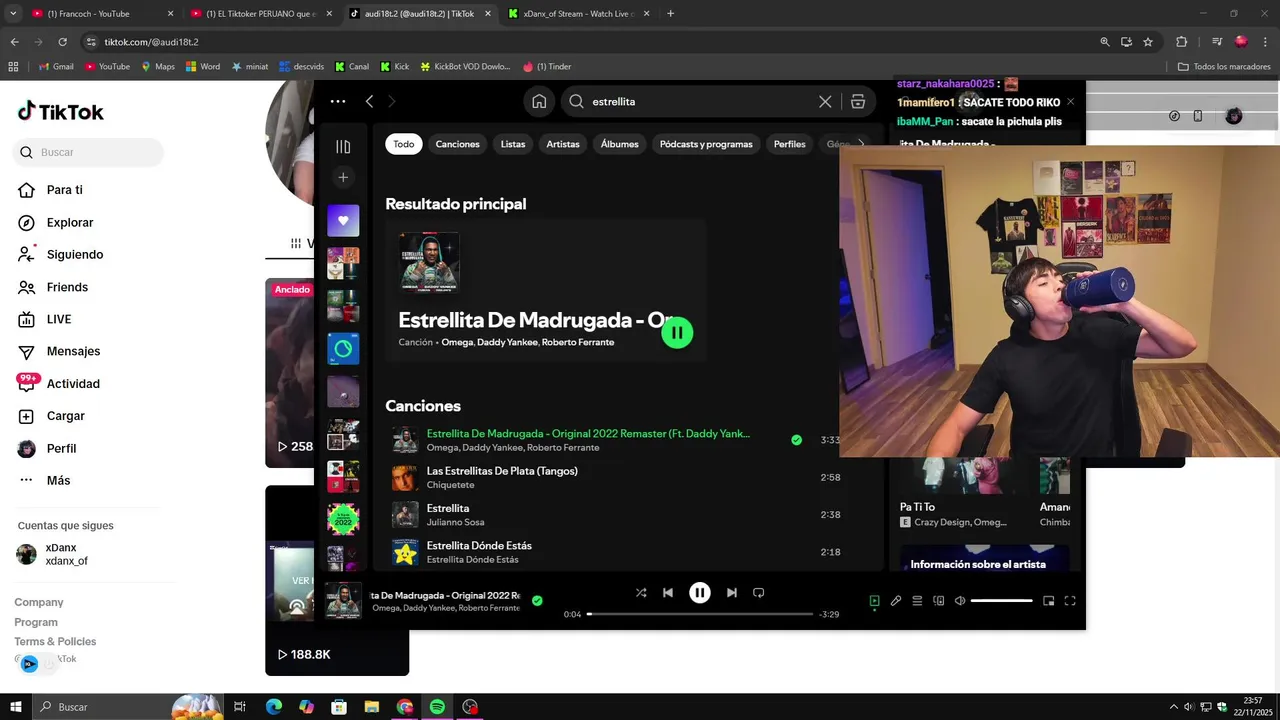This screenshot has width=1280, height=720.
Task: Open TikTok Explorar compass
Action: (56, 222)
